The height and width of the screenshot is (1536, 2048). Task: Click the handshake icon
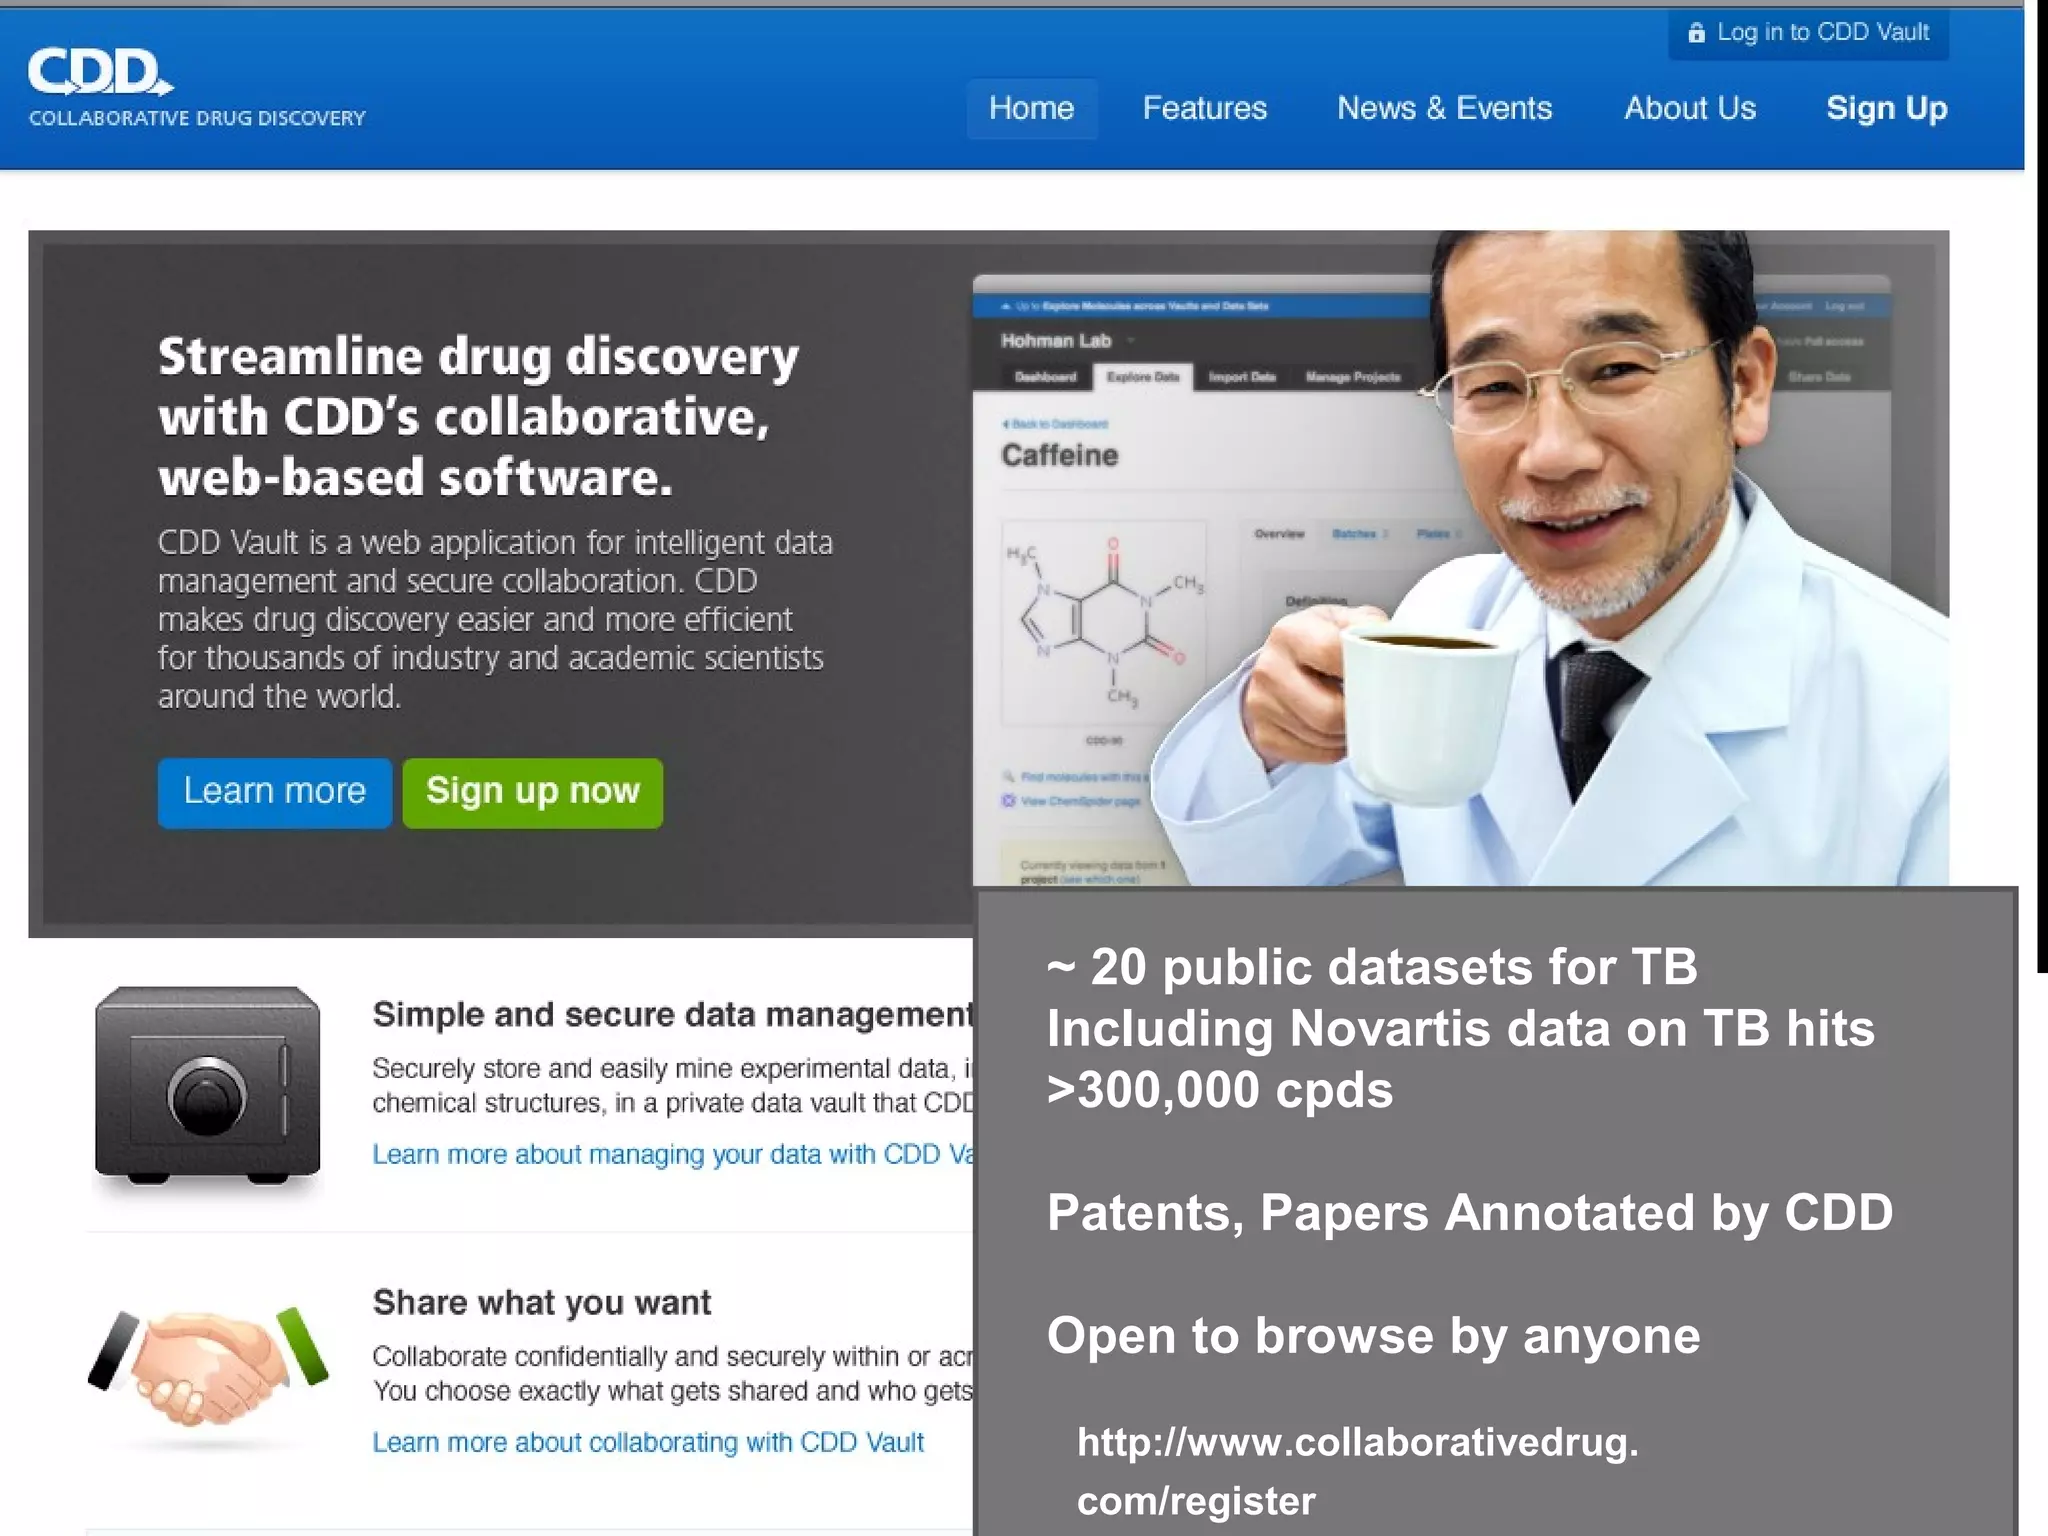click(x=207, y=1366)
